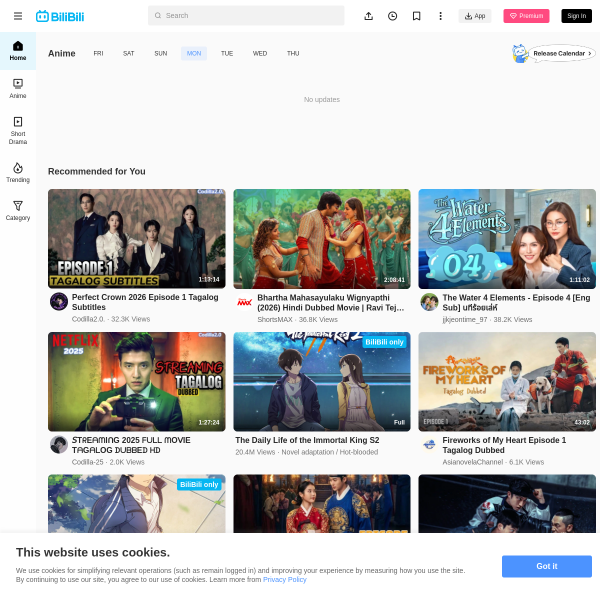Click 'Codilla2.0. · 32.3K Views' text
Viewport: 600px width, 600px height.
coord(111,319)
